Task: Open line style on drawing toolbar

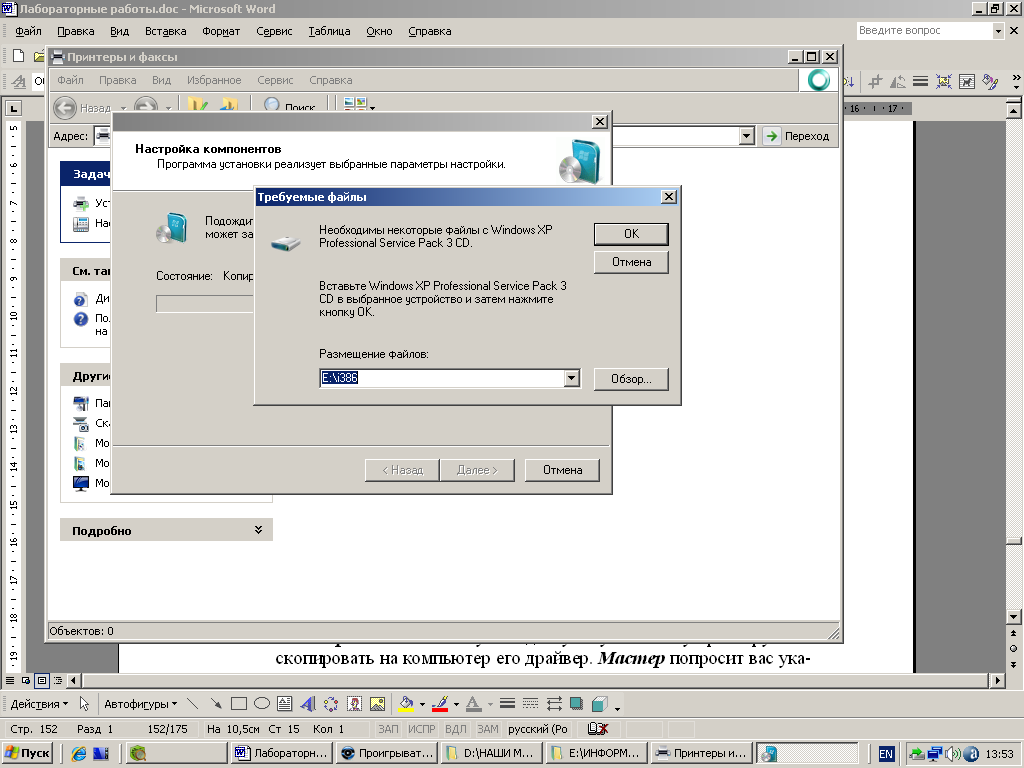Action: pos(507,704)
